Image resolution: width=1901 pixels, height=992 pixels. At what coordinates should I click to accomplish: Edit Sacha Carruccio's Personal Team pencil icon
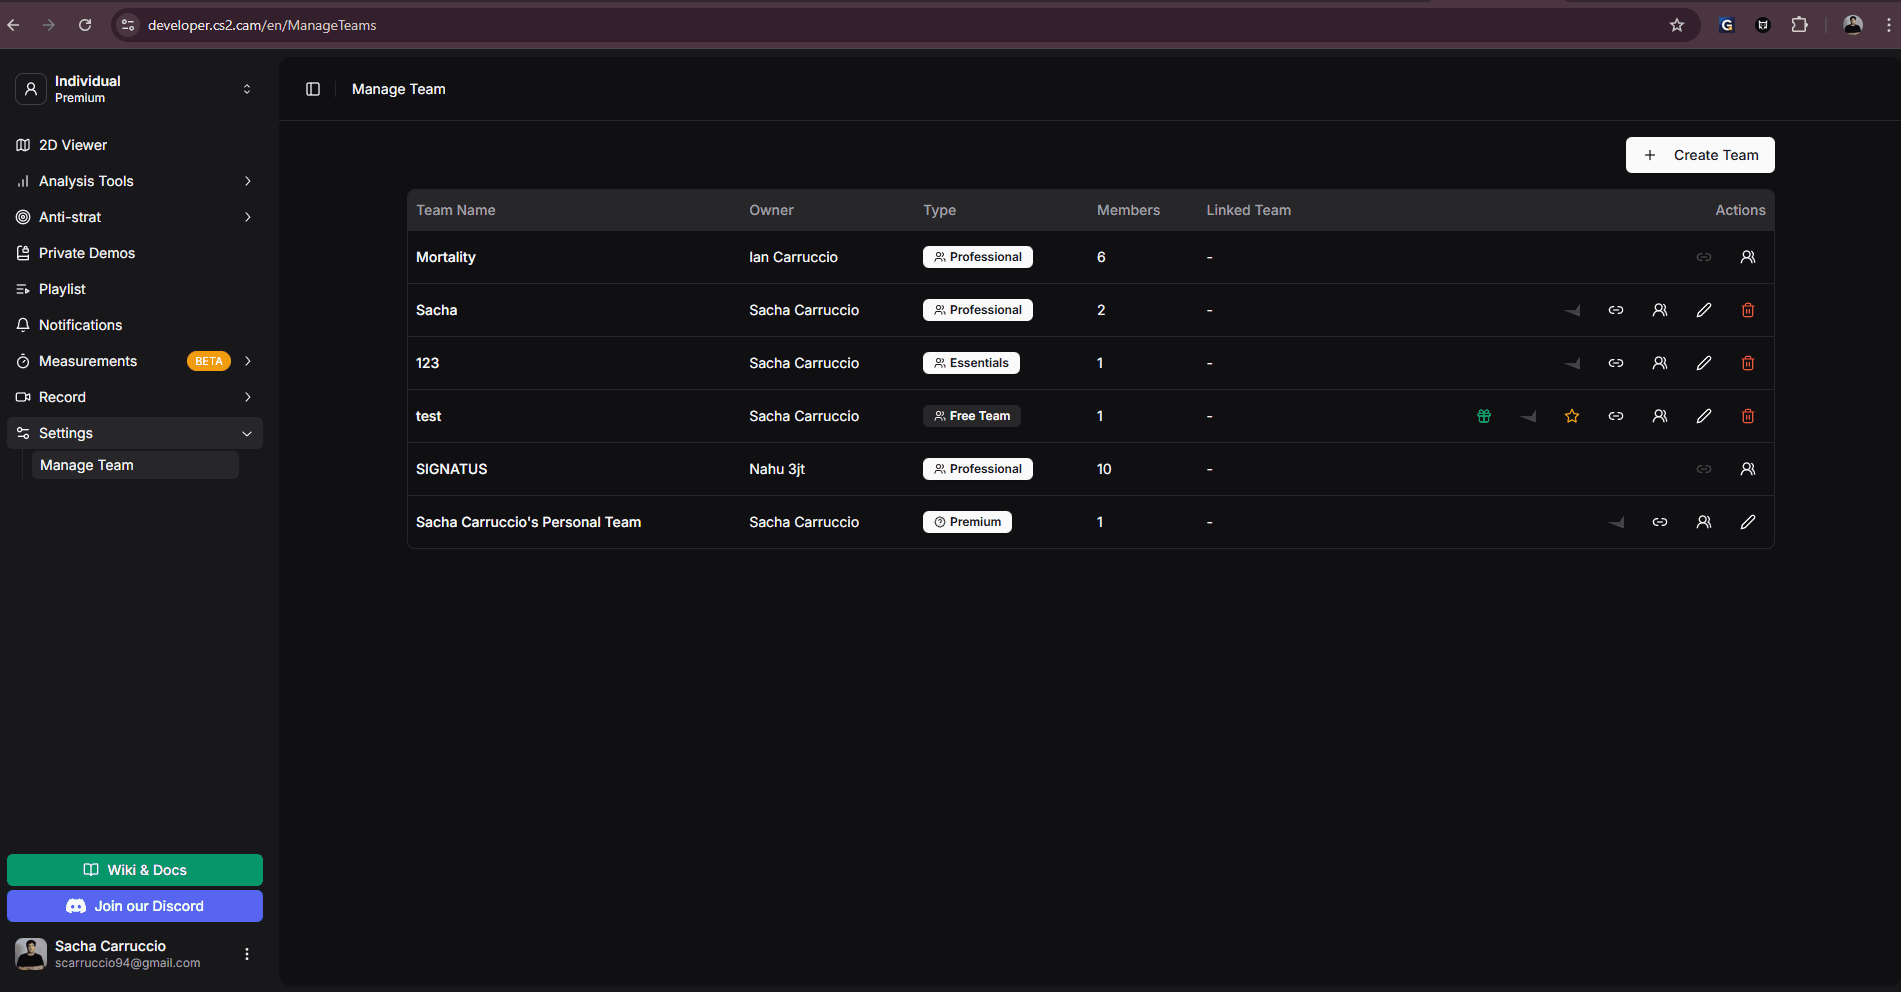point(1748,522)
